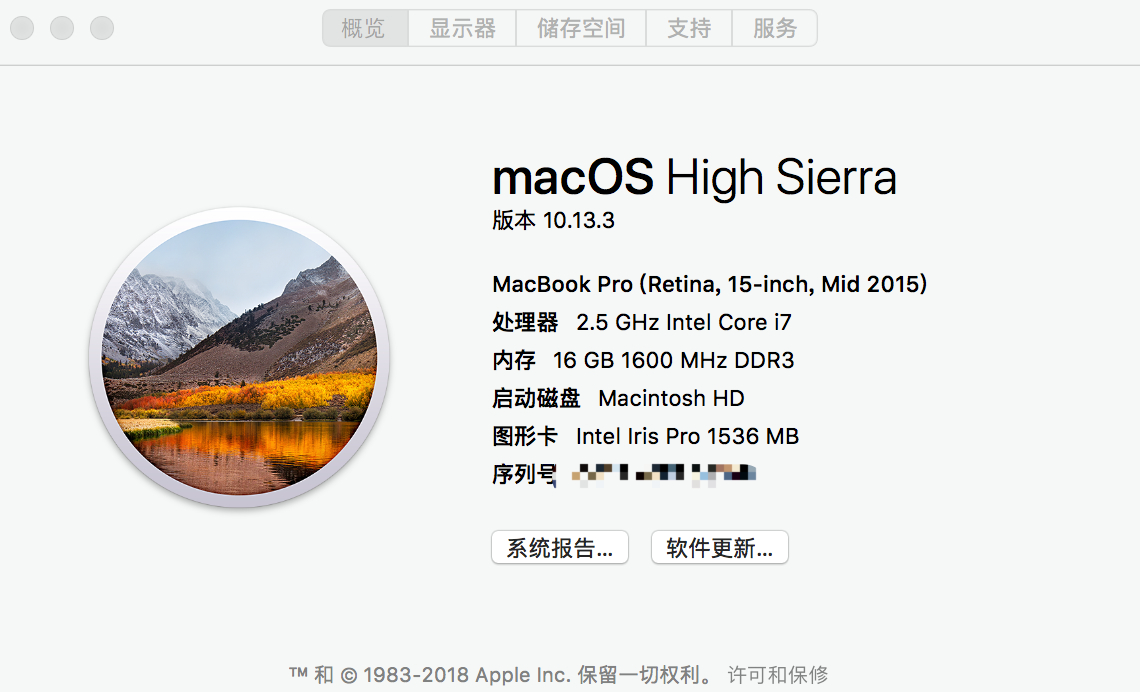Click the 软件更新... button
The image size is (1140, 692).
[720, 548]
